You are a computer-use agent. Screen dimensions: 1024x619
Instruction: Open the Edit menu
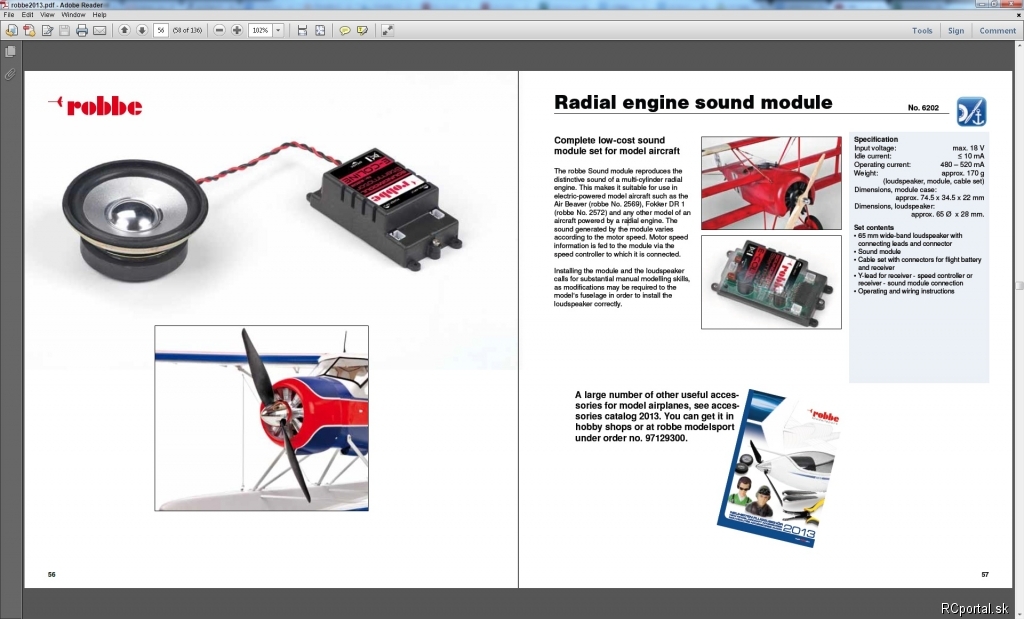(27, 14)
